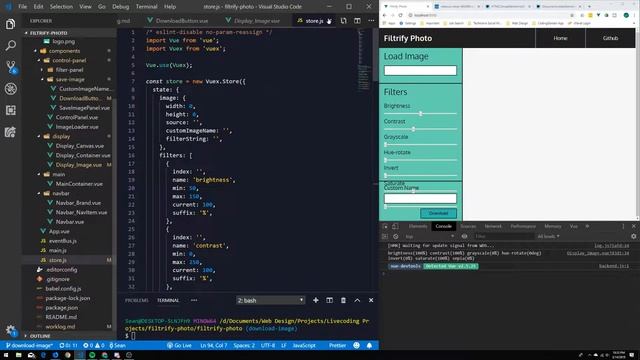Close the terminal panel
The width and height of the screenshot is (640, 360).
click(371, 300)
